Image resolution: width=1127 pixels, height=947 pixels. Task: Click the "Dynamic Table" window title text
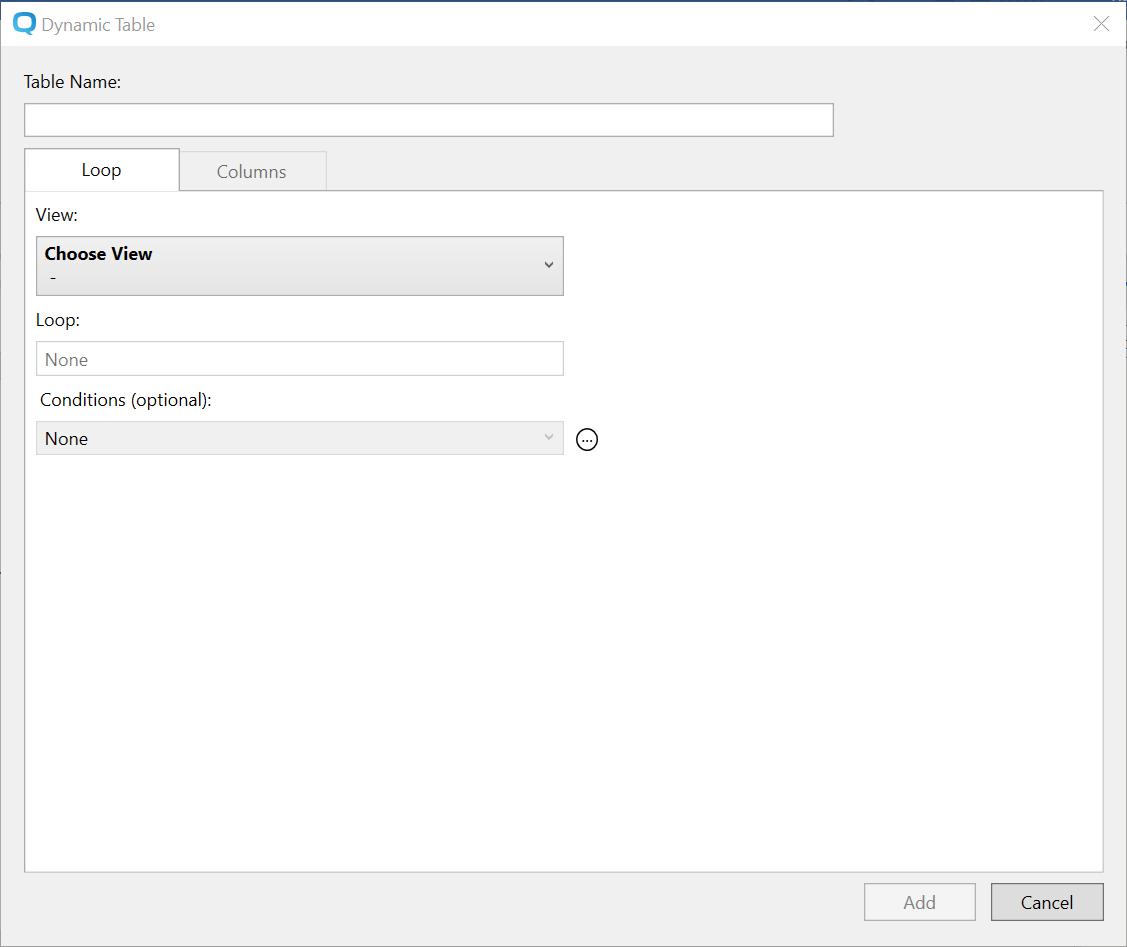point(98,24)
